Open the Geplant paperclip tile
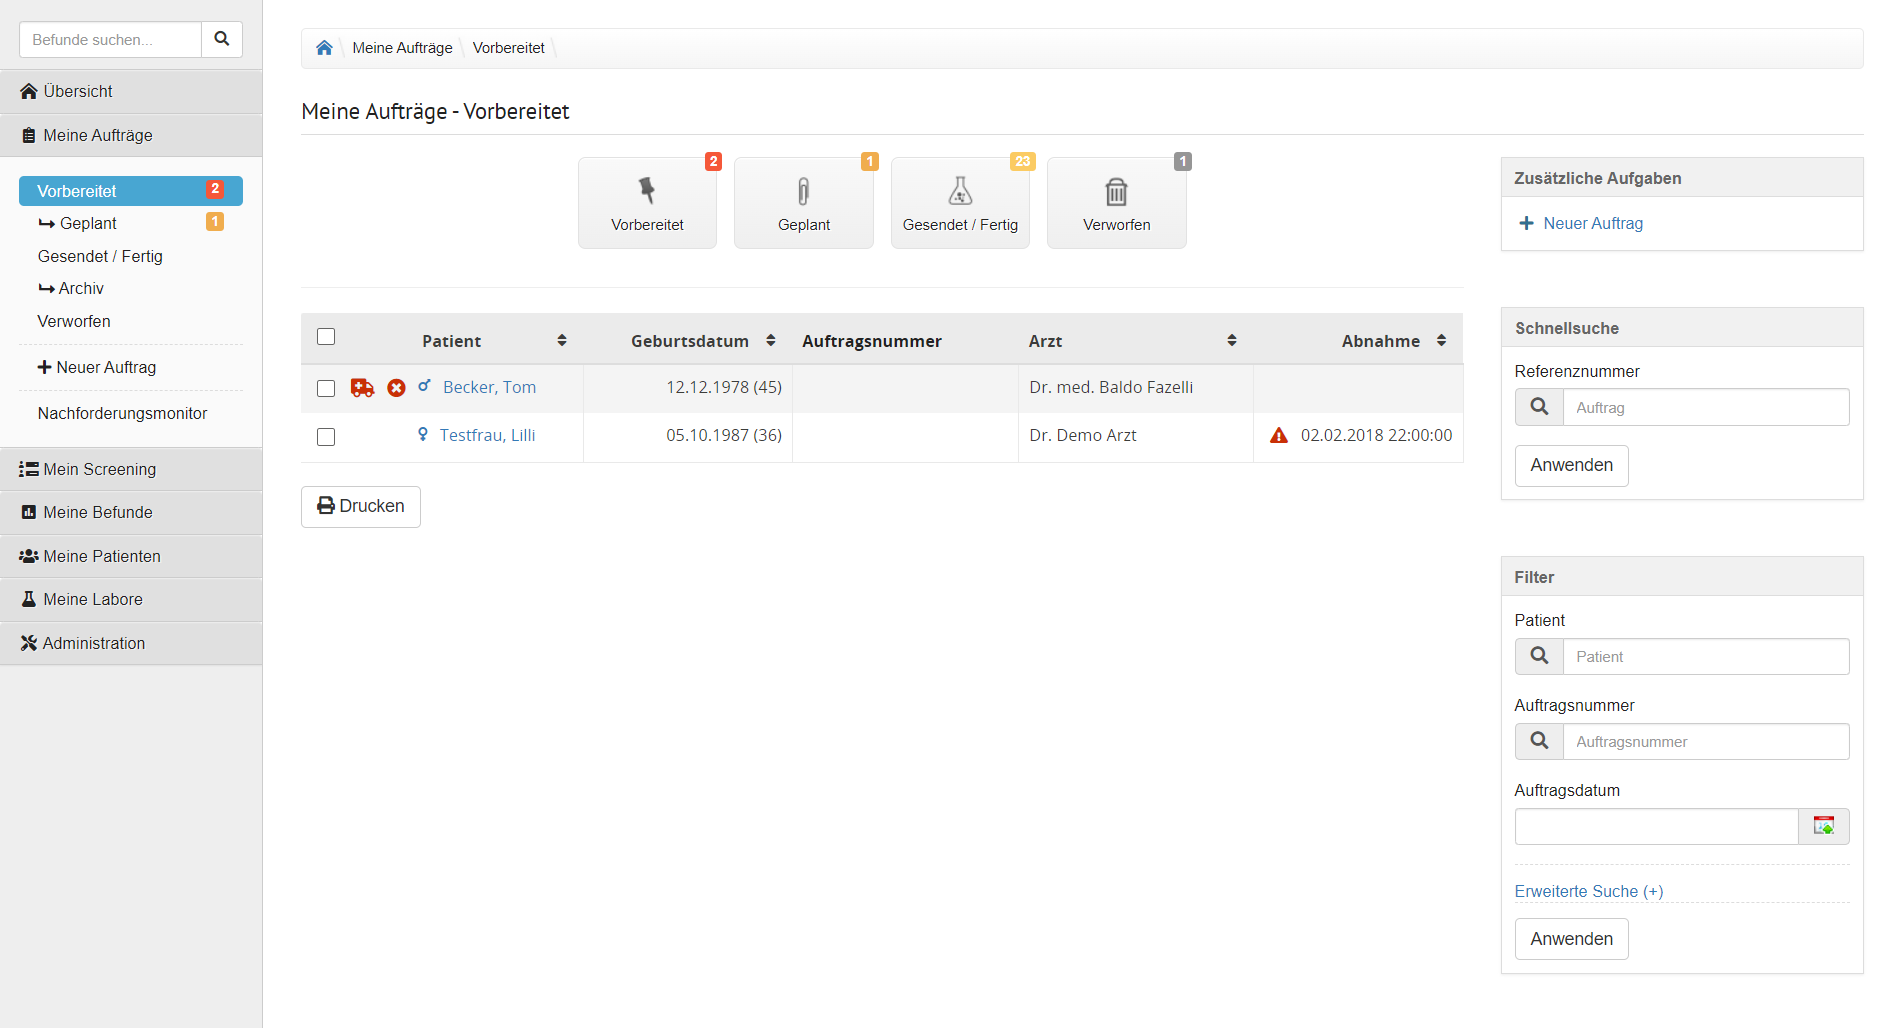 pos(803,203)
